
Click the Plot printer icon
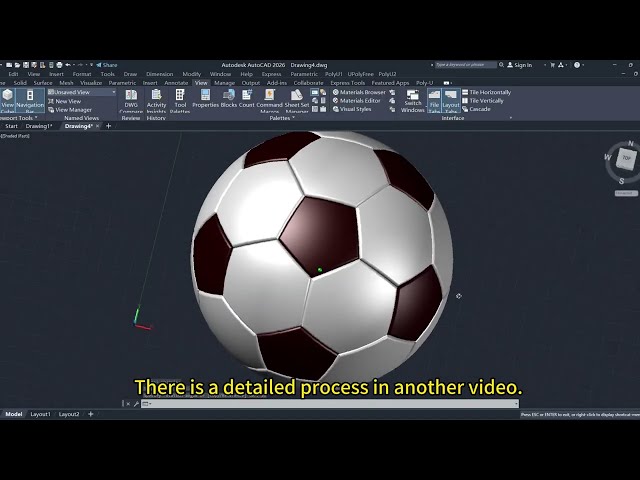(59, 65)
